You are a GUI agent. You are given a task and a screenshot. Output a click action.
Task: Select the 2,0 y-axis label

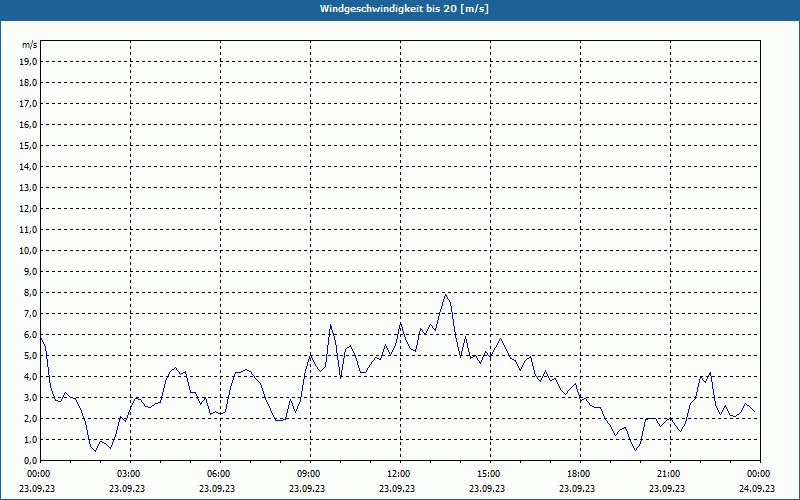[30, 419]
